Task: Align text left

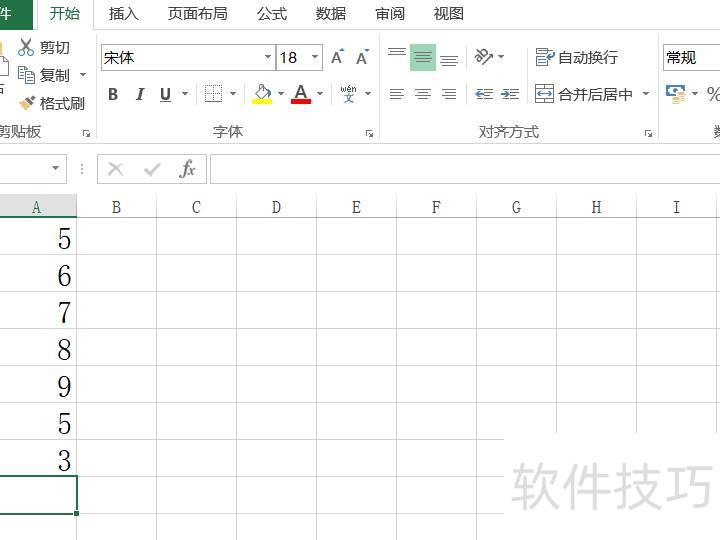Action: (397, 94)
